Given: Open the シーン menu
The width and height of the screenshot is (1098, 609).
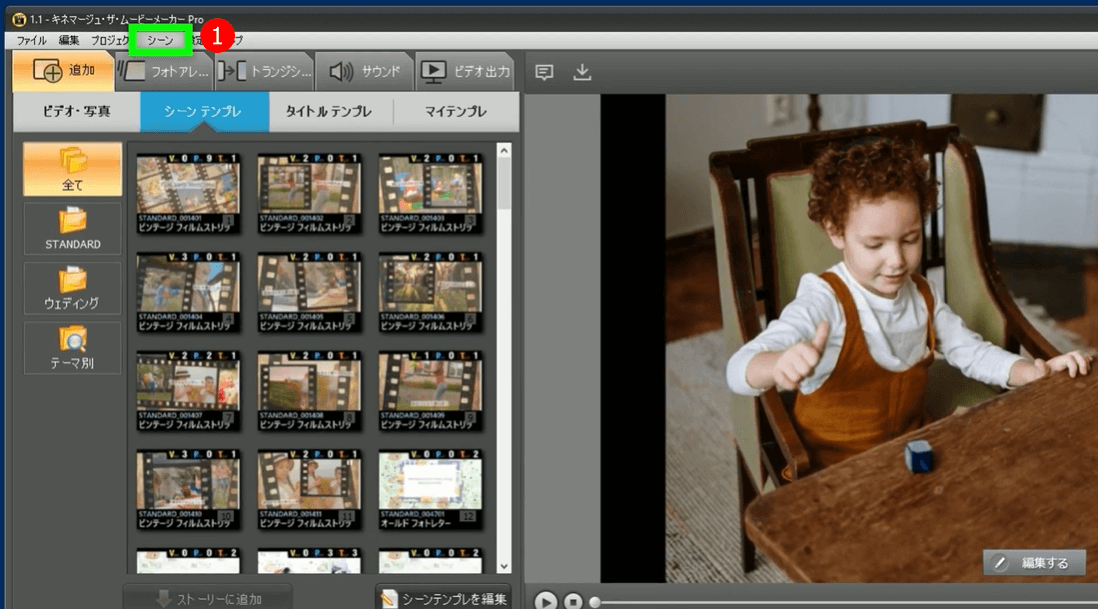Looking at the screenshot, I should pyautogui.click(x=160, y=40).
